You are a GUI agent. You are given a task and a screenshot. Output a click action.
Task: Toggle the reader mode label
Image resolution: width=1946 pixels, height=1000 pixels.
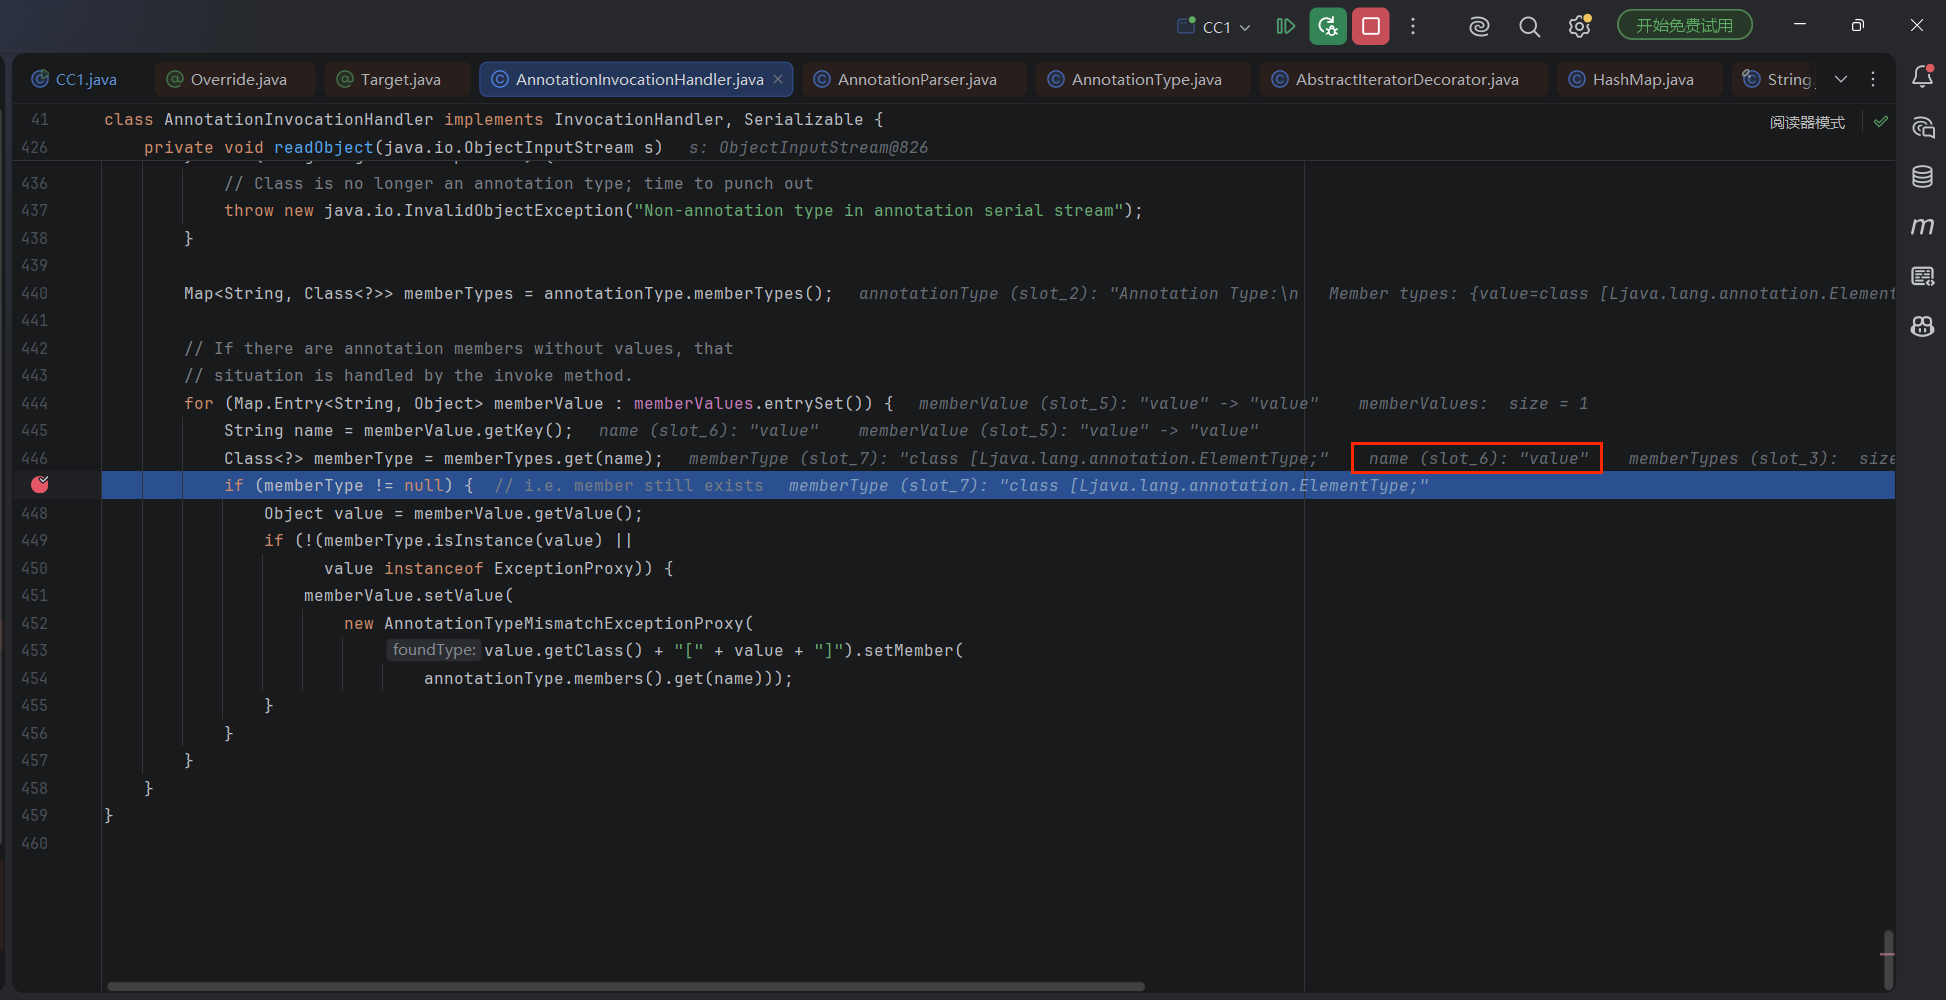(1807, 122)
